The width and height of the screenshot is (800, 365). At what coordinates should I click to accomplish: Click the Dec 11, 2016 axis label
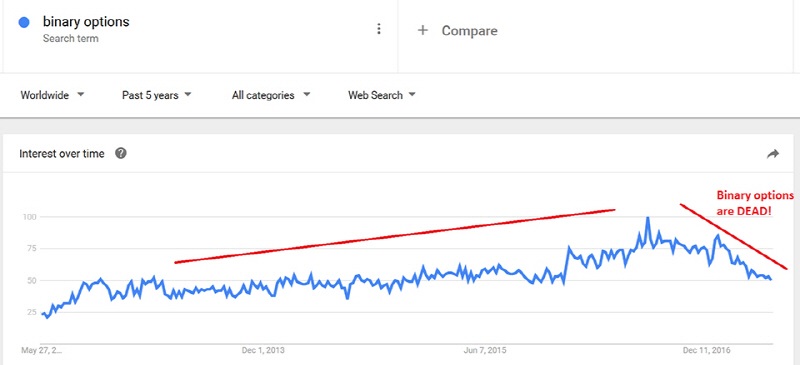point(706,351)
